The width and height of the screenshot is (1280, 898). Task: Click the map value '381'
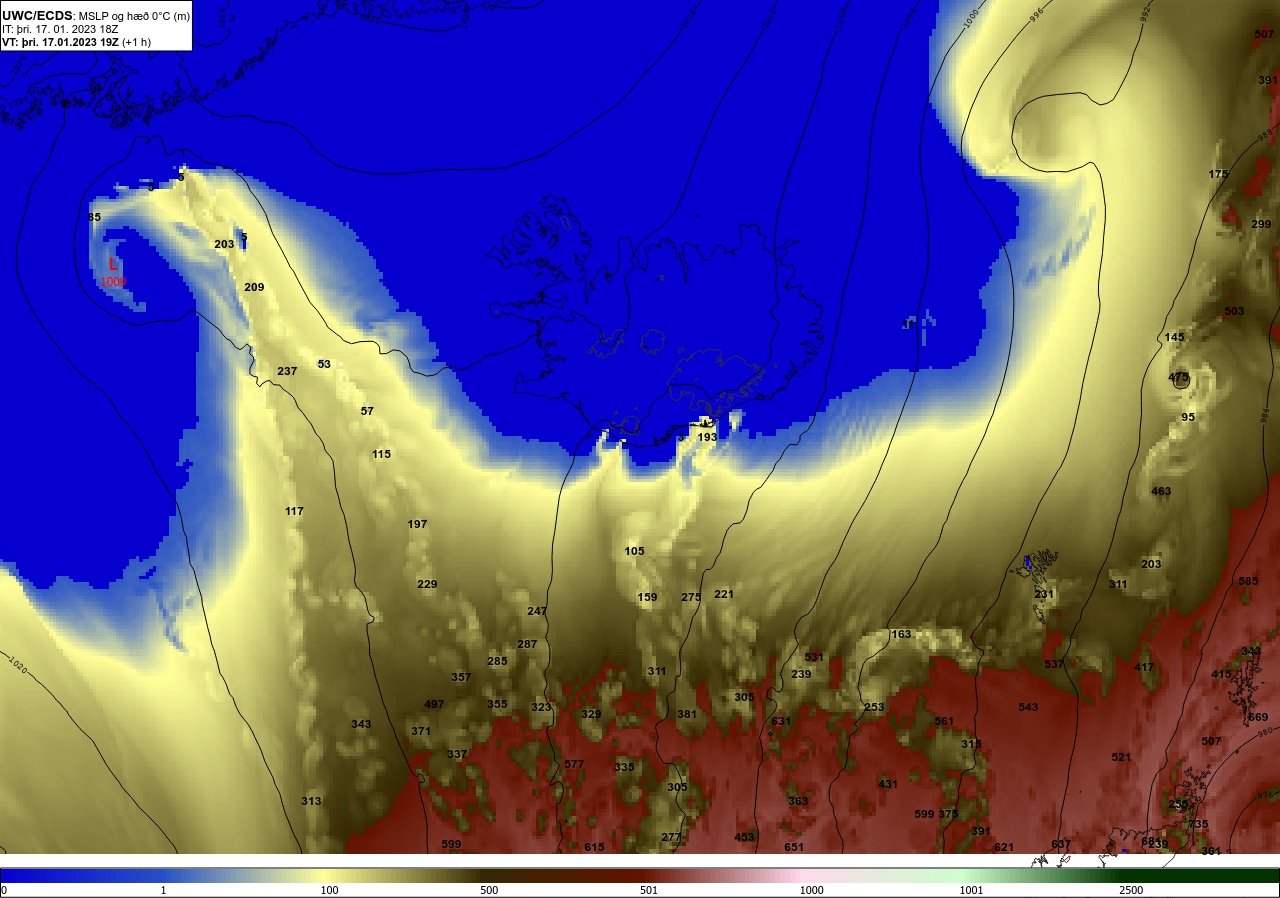[x=687, y=714]
